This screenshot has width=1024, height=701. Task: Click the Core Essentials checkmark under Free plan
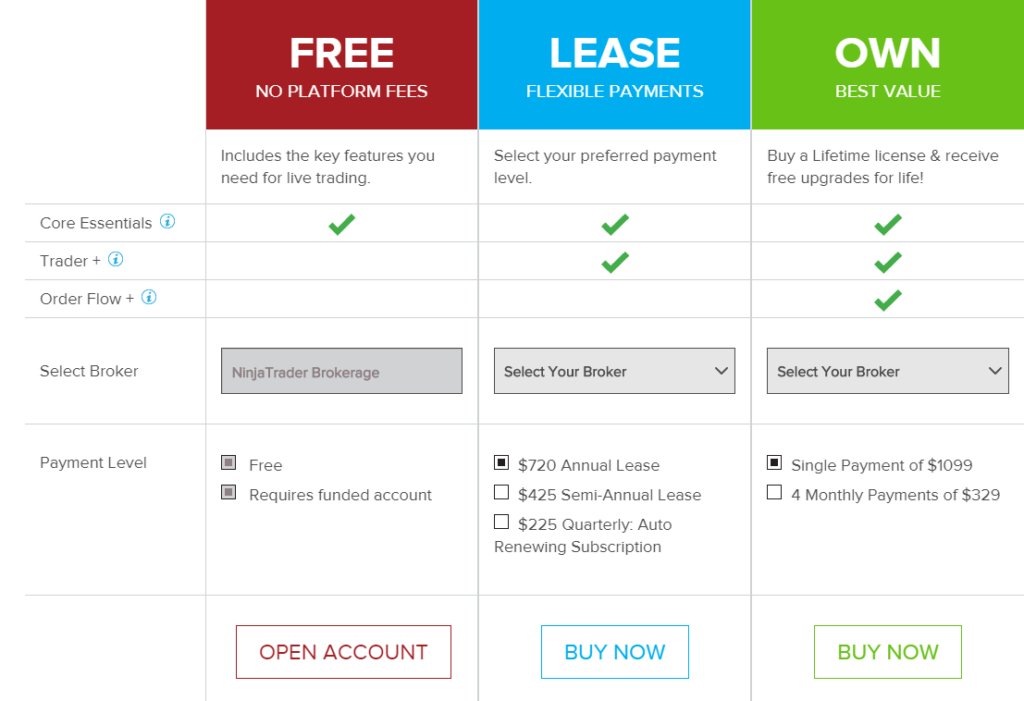coord(341,224)
